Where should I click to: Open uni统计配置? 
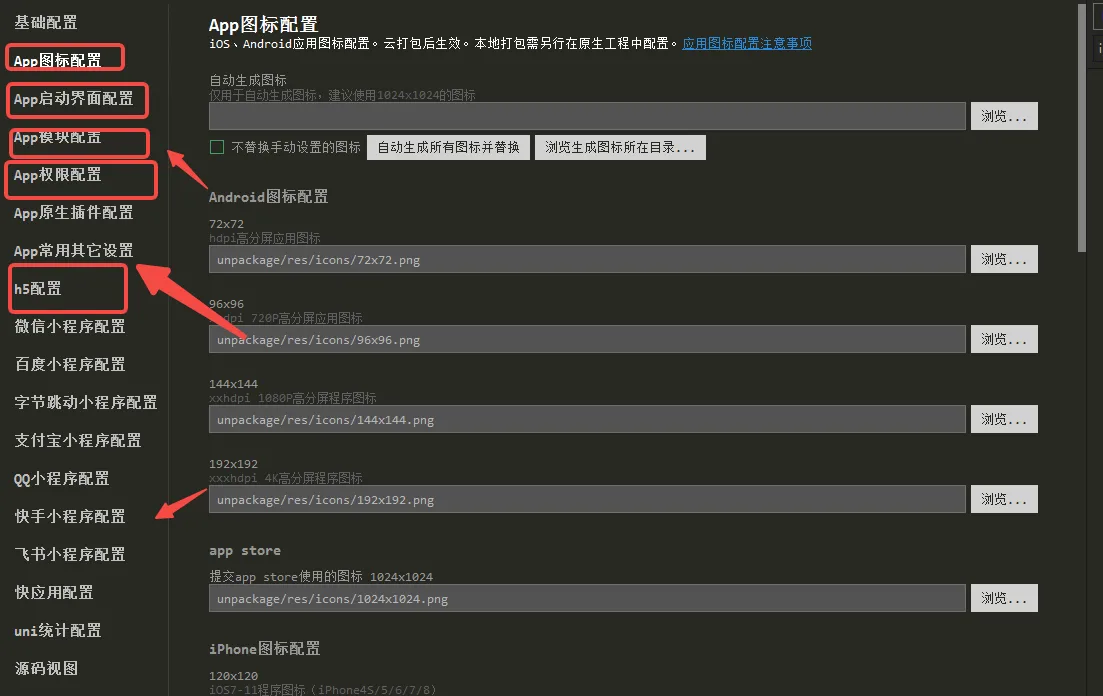(58, 631)
